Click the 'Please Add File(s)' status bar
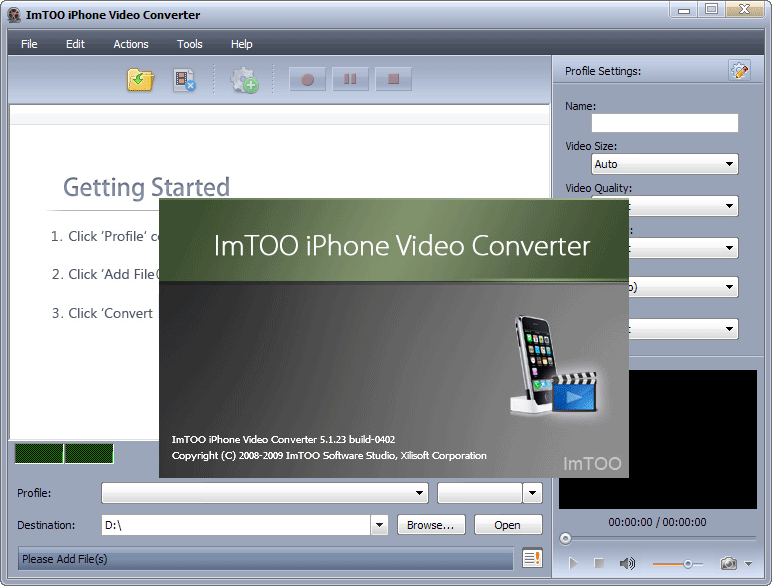The width and height of the screenshot is (772, 586). click(266, 559)
